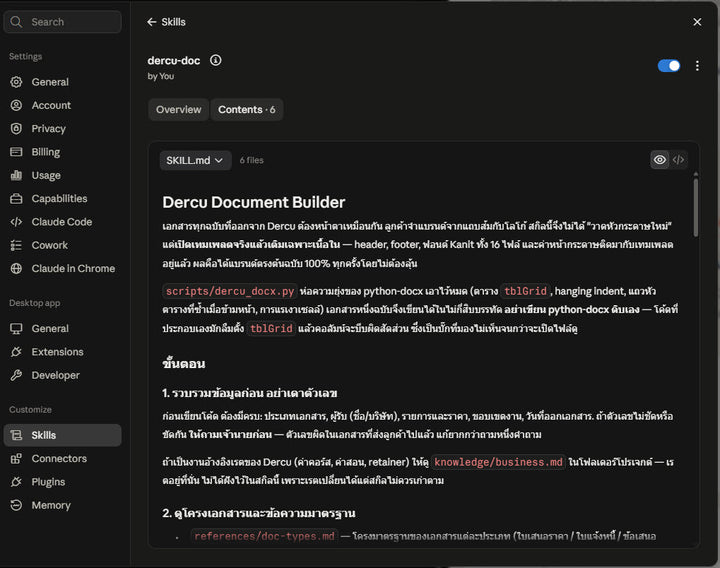Open Desktop app General settings
This screenshot has width=720, height=568.
click(x=62, y=328)
